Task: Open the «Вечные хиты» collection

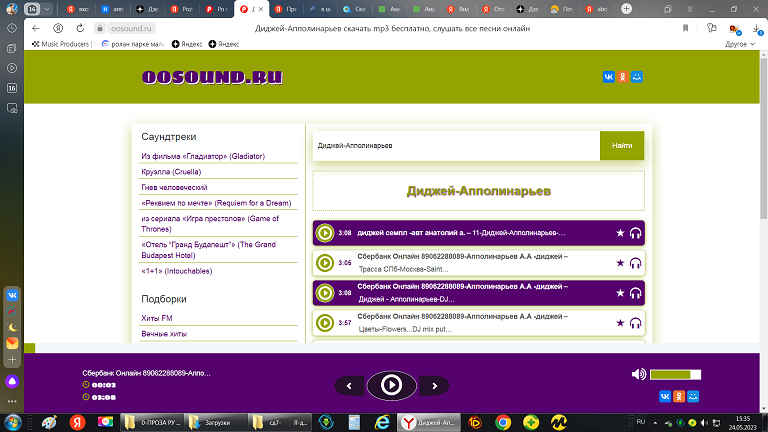Action: [x=164, y=334]
